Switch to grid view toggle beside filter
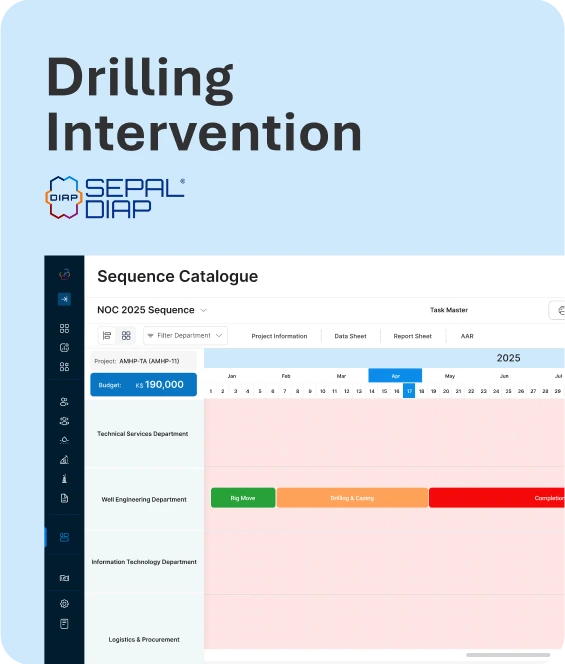This screenshot has width=565, height=664. coord(126,336)
